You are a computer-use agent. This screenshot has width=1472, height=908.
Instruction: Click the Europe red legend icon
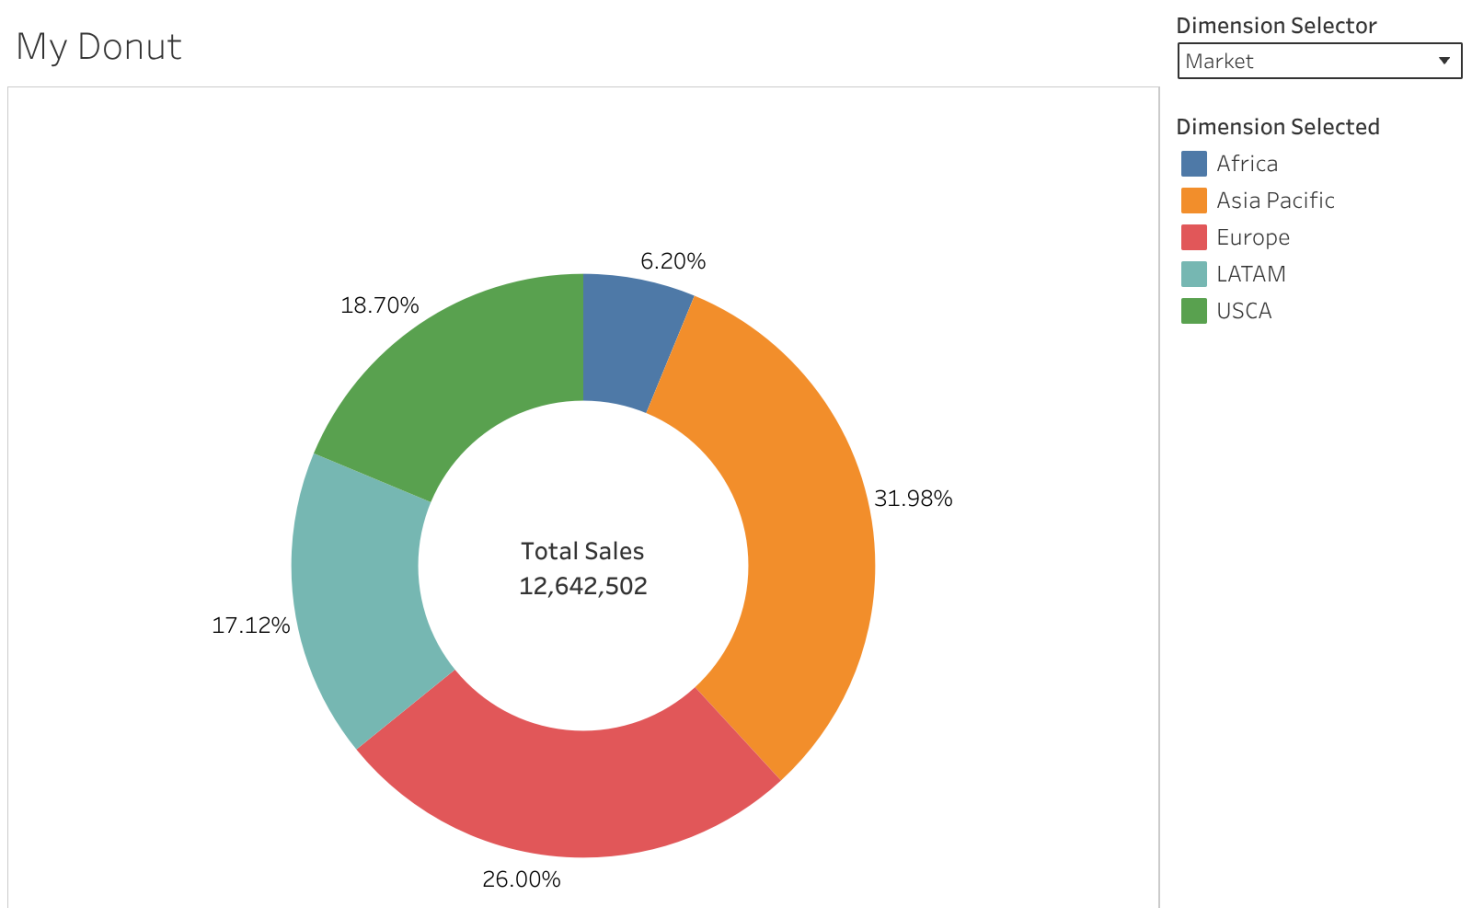coord(1192,237)
